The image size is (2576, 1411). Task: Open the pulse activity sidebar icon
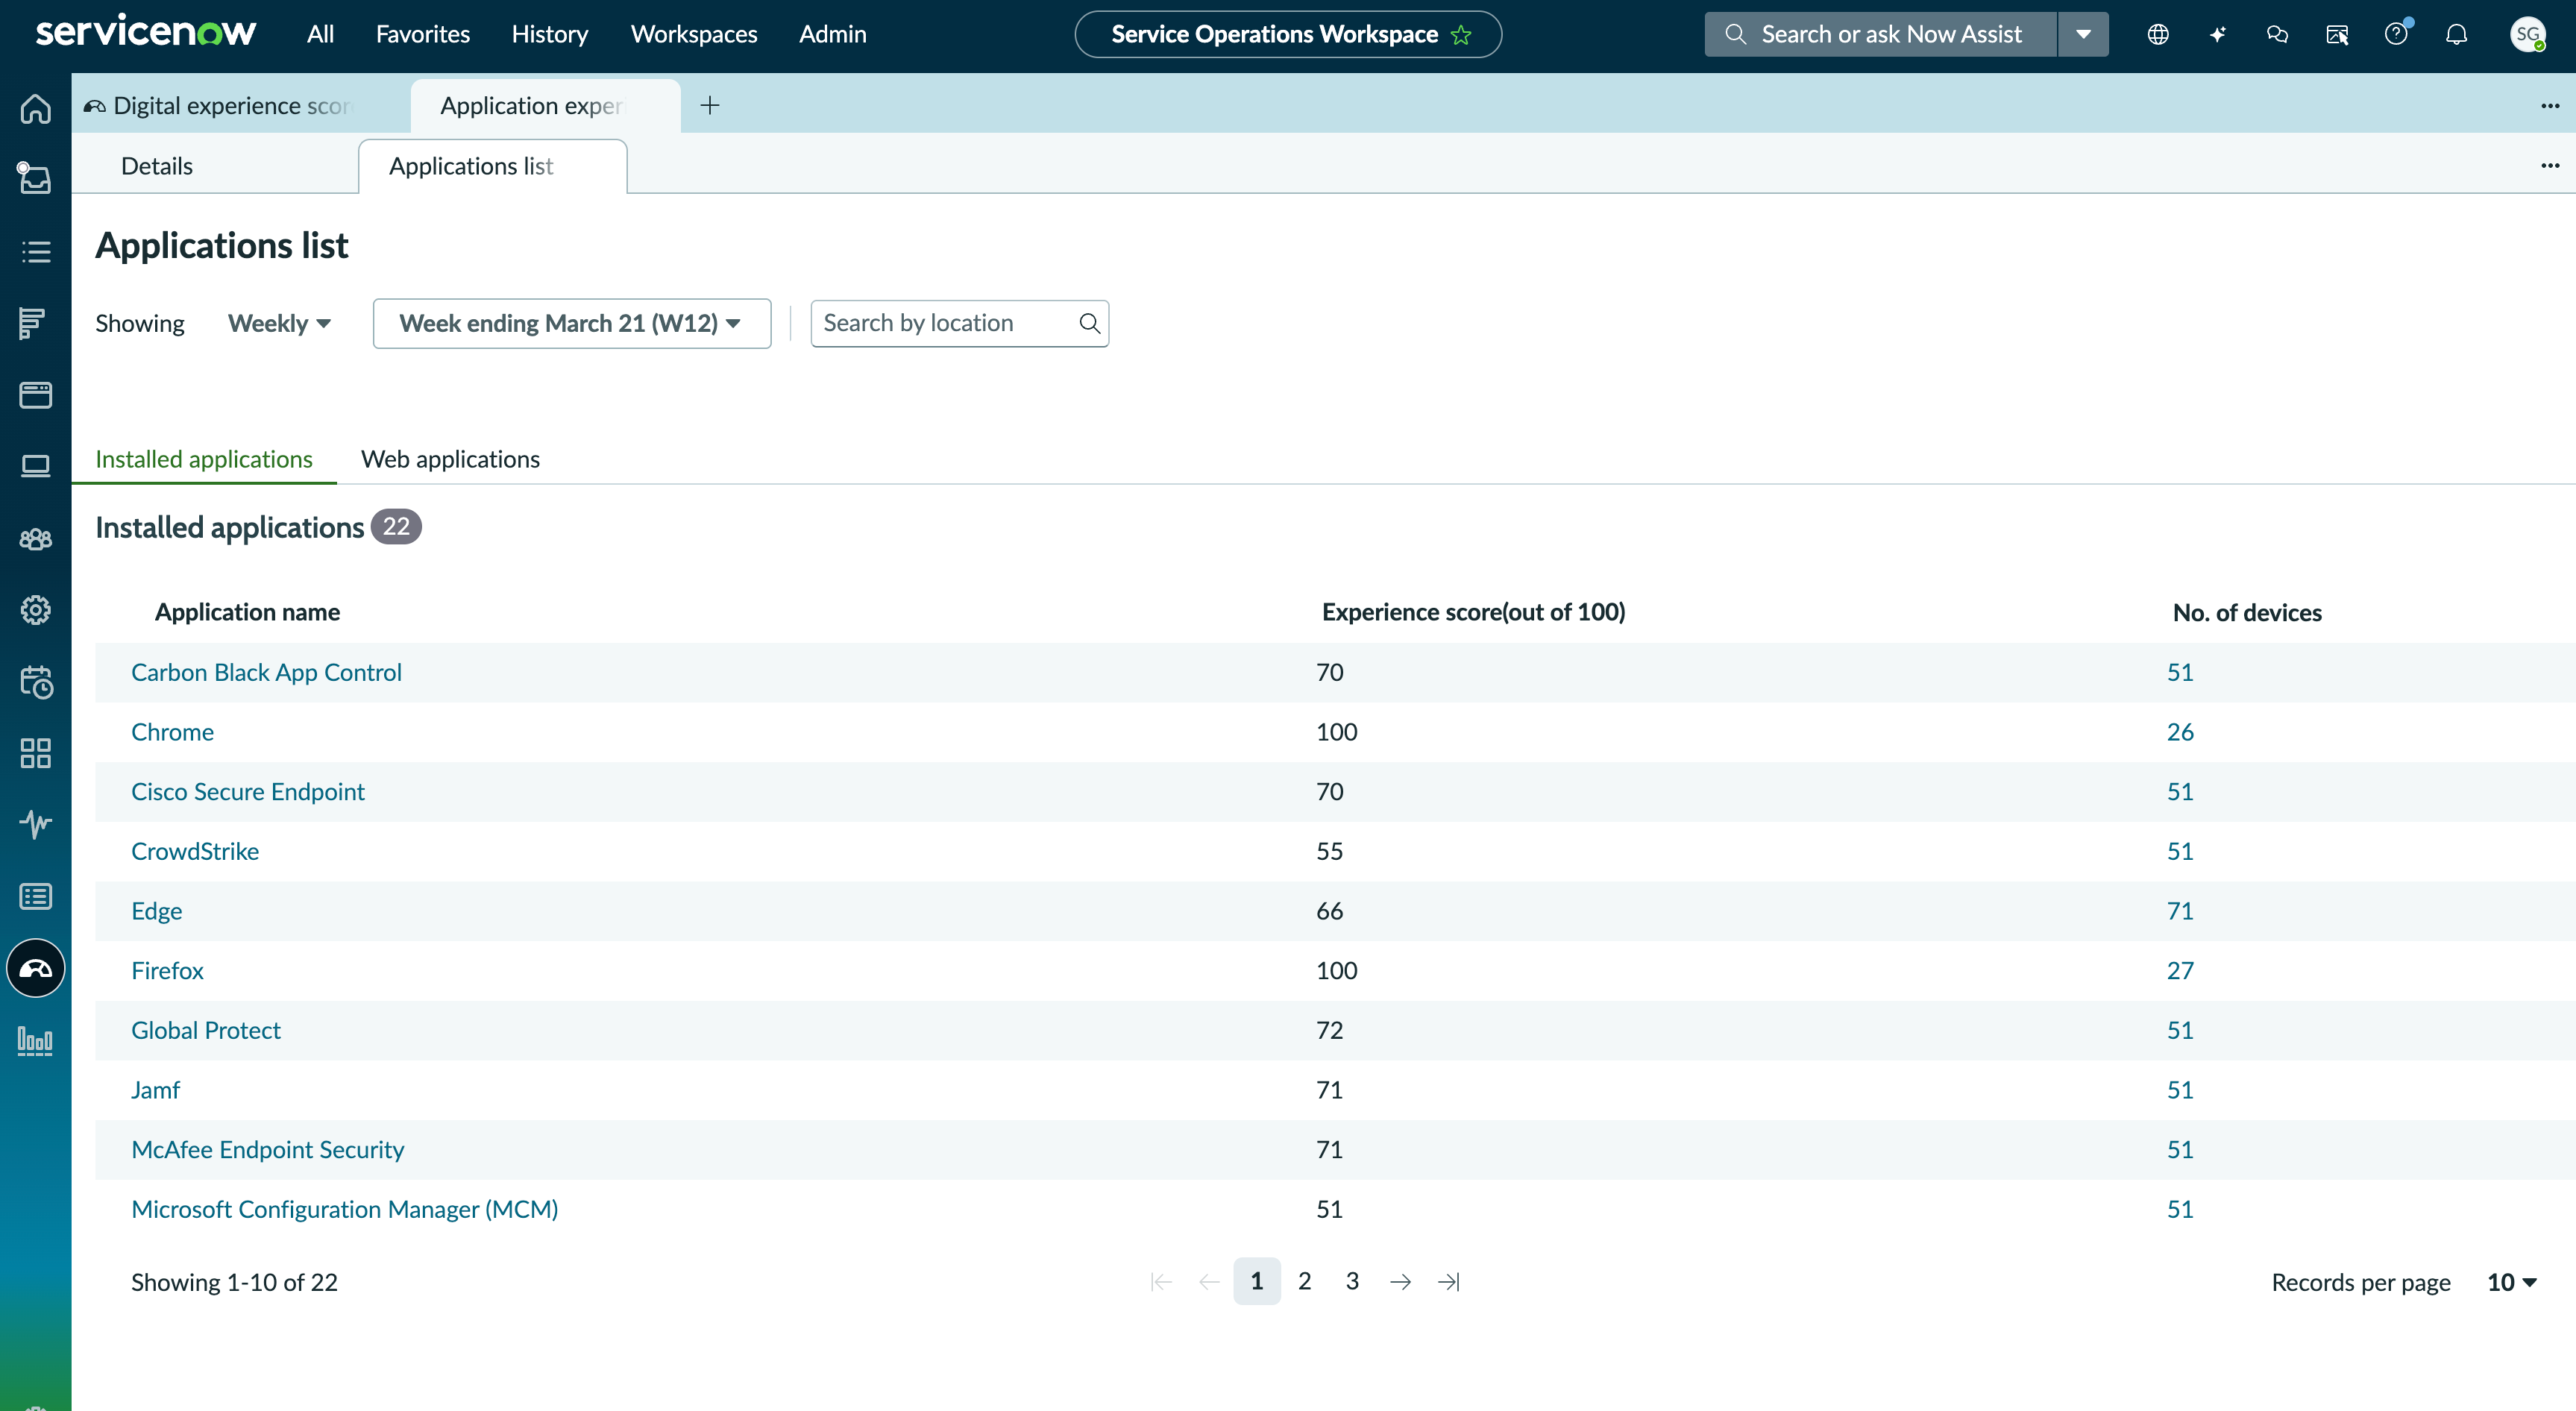36,824
